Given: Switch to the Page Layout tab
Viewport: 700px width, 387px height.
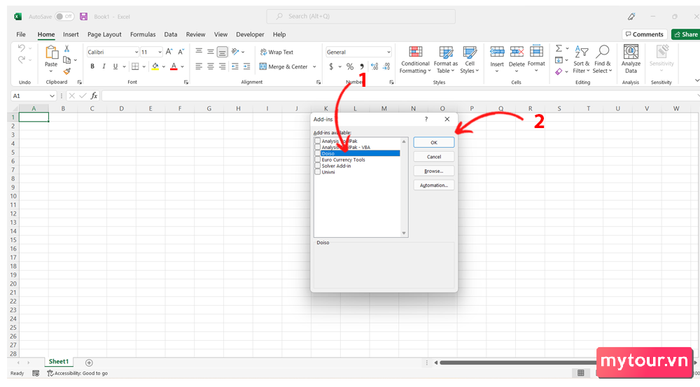Looking at the screenshot, I should [104, 34].
